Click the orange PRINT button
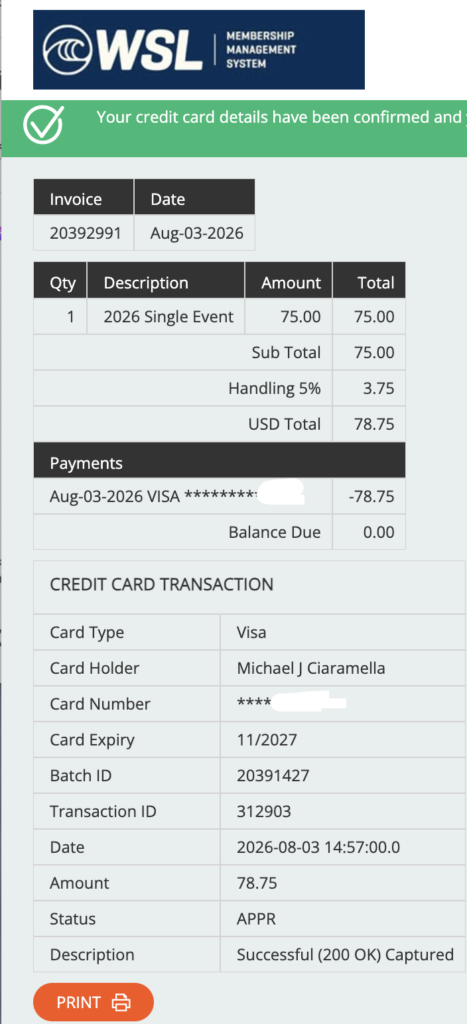This screenshot has height=1024, width=467. tap(93, 1002)
